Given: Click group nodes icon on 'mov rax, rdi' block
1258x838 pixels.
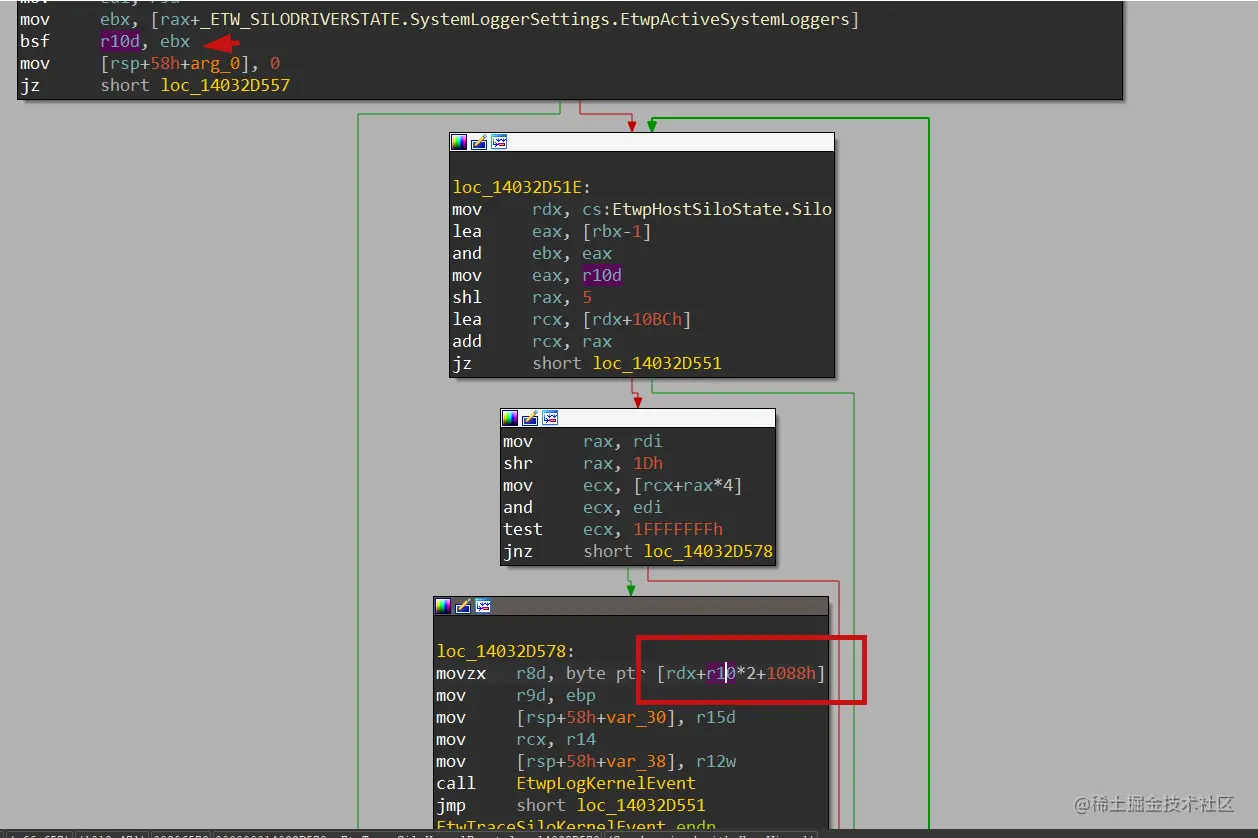Looking at the screenshot, I should coord(550,418).
